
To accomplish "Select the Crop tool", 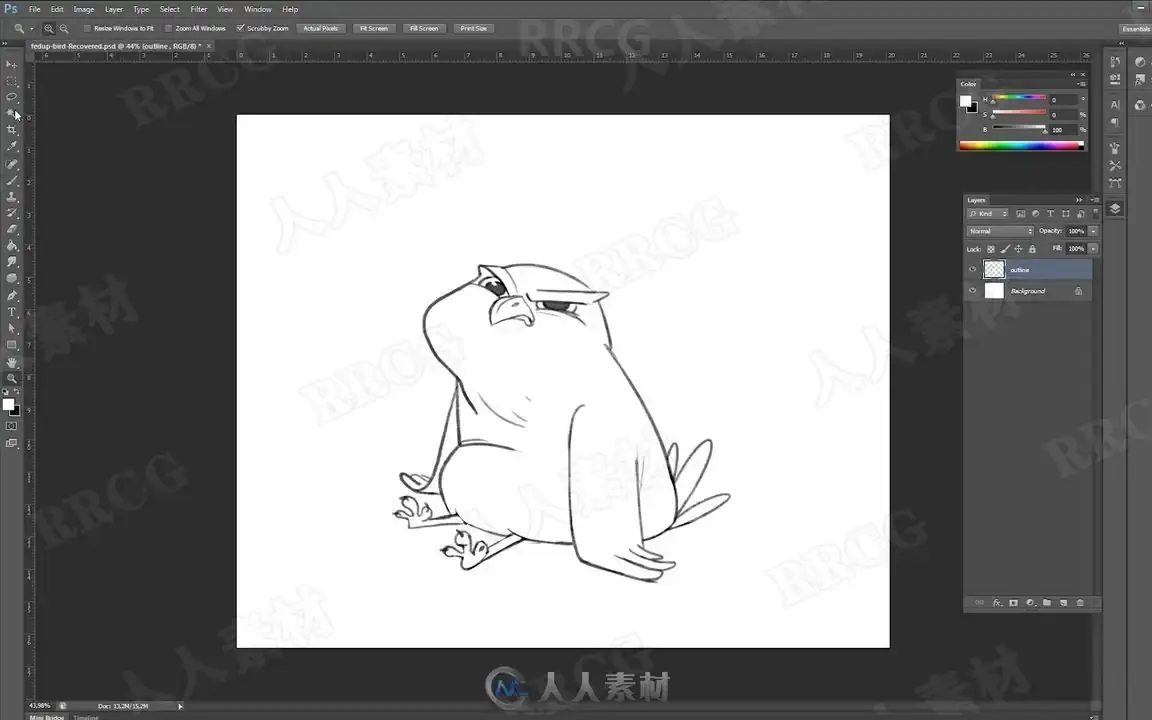I will tap(12, 130).
